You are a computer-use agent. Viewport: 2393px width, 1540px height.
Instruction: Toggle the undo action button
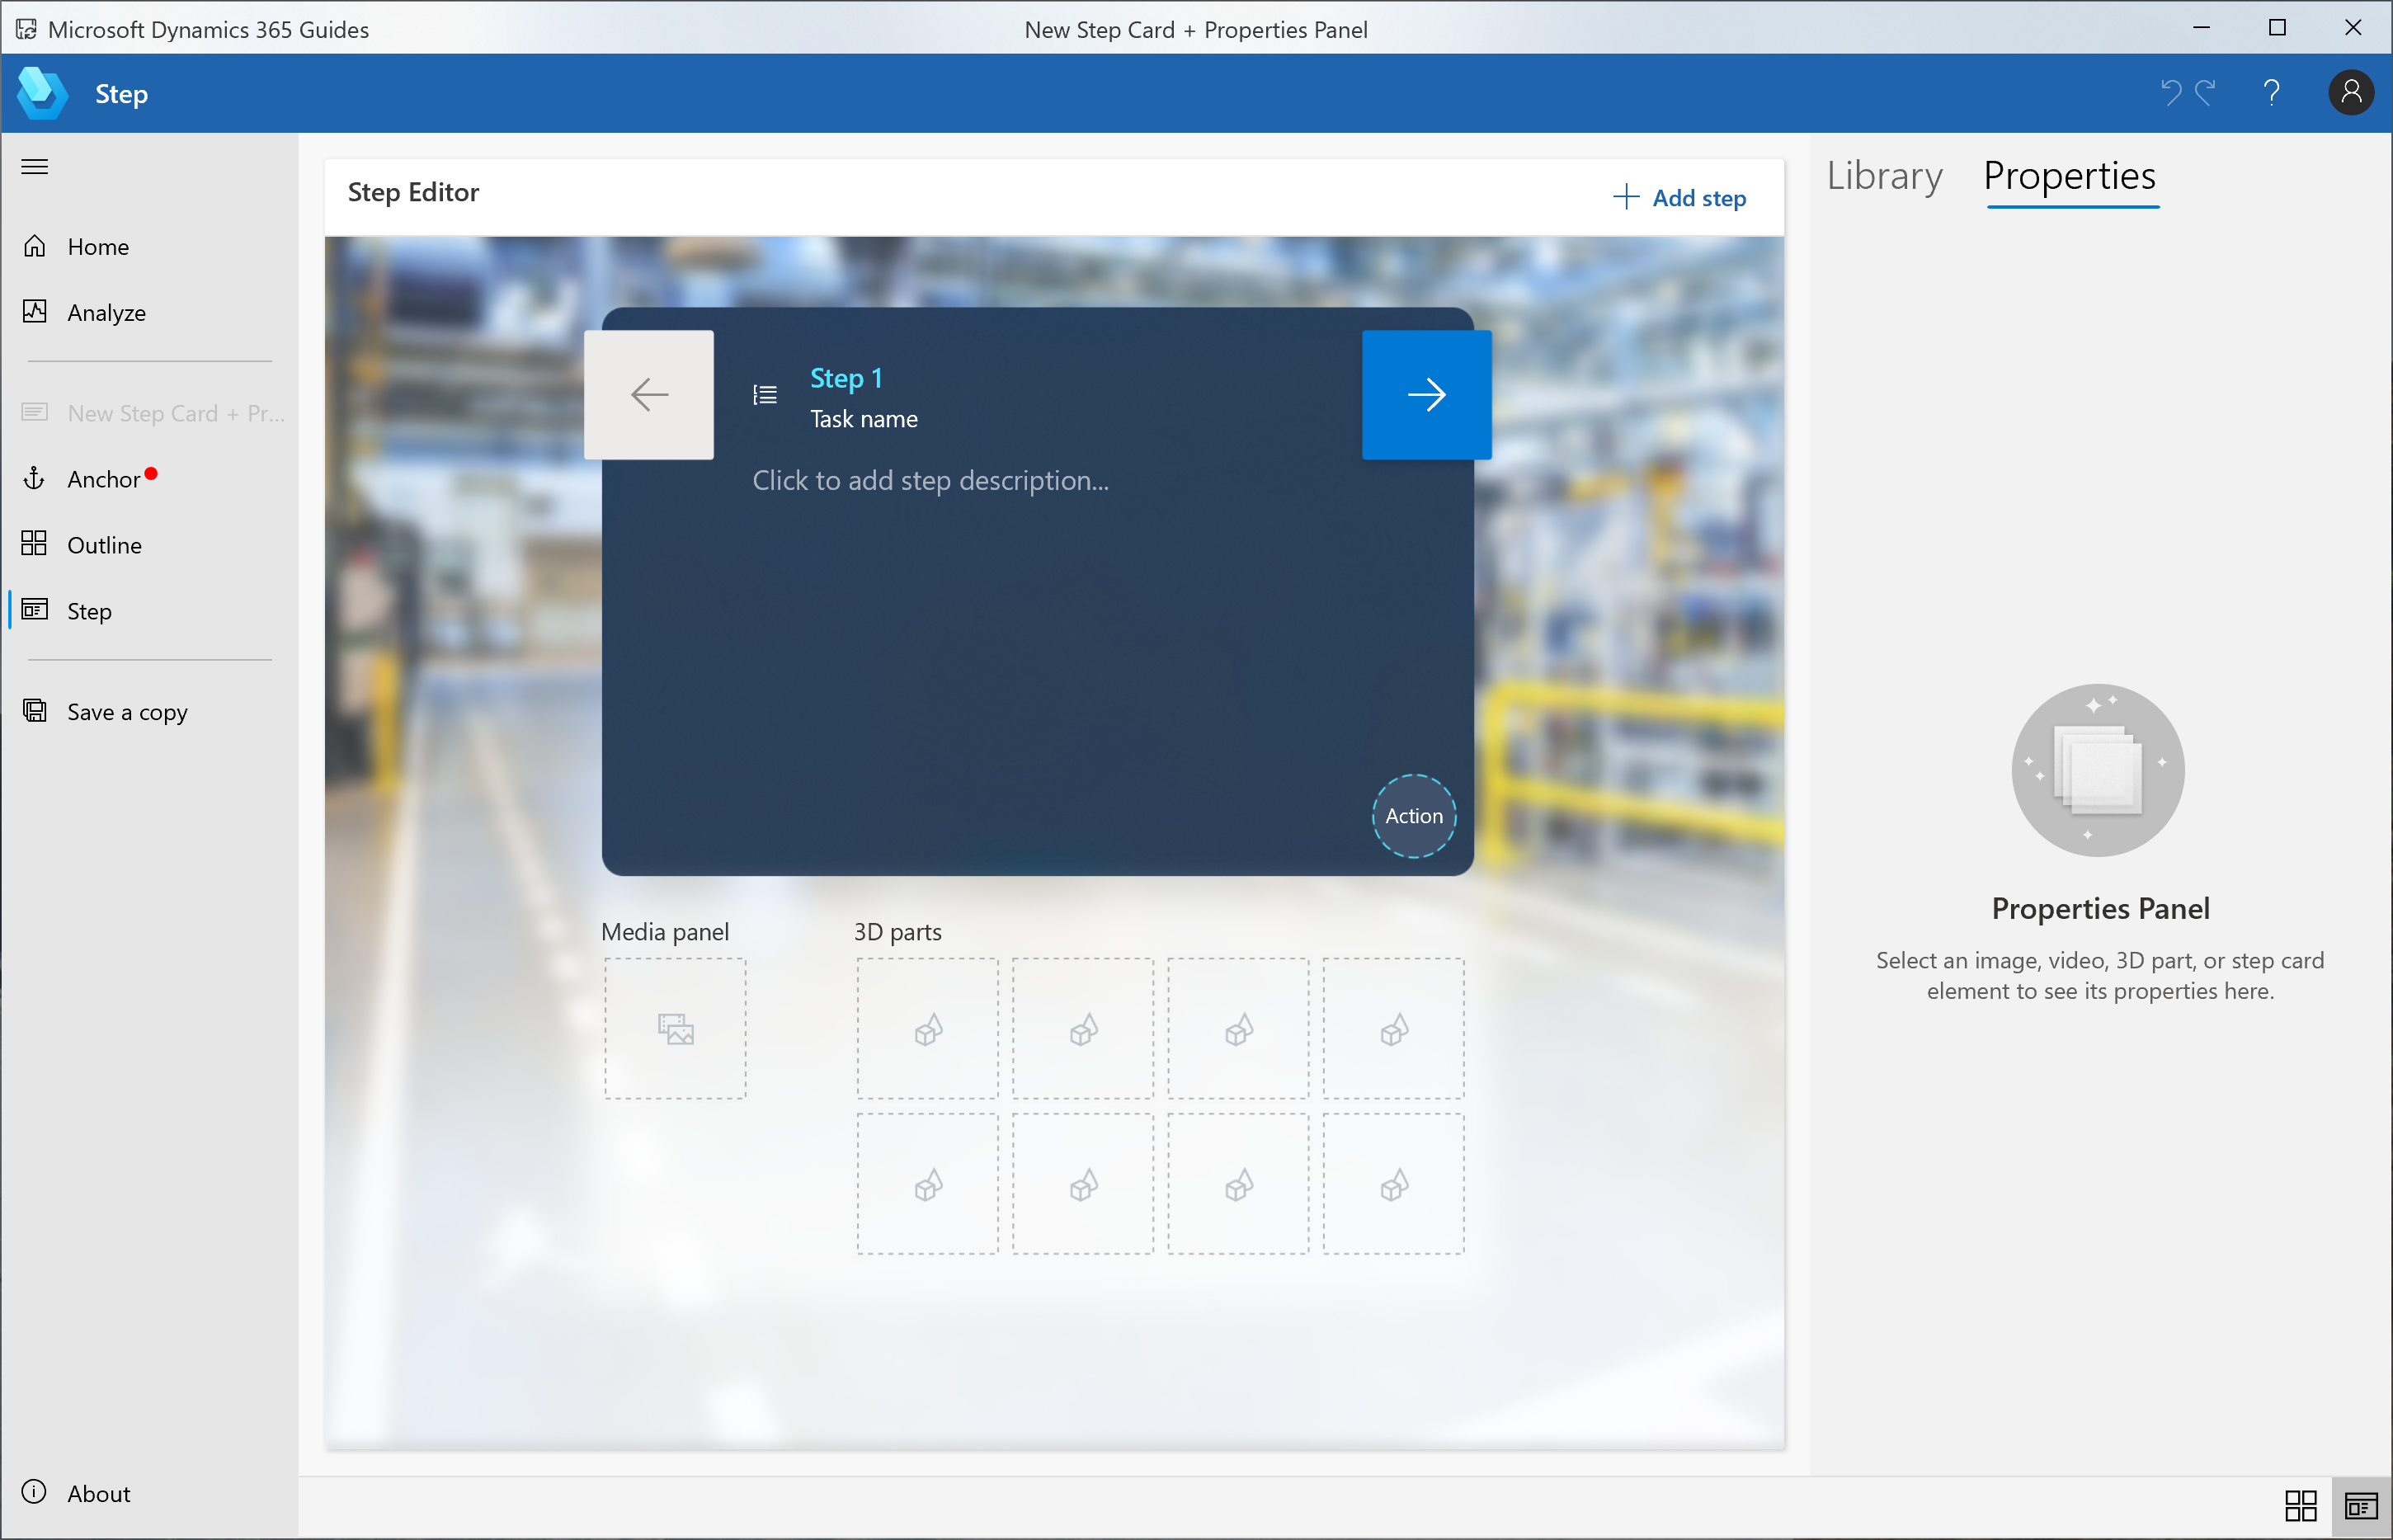point(2169,92)
